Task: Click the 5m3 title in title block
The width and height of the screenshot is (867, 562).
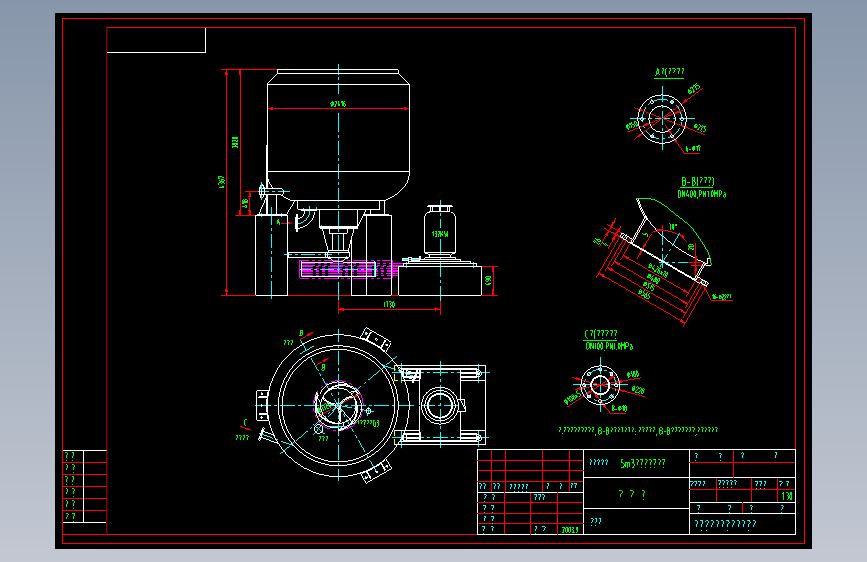Action: coord(643,464)
